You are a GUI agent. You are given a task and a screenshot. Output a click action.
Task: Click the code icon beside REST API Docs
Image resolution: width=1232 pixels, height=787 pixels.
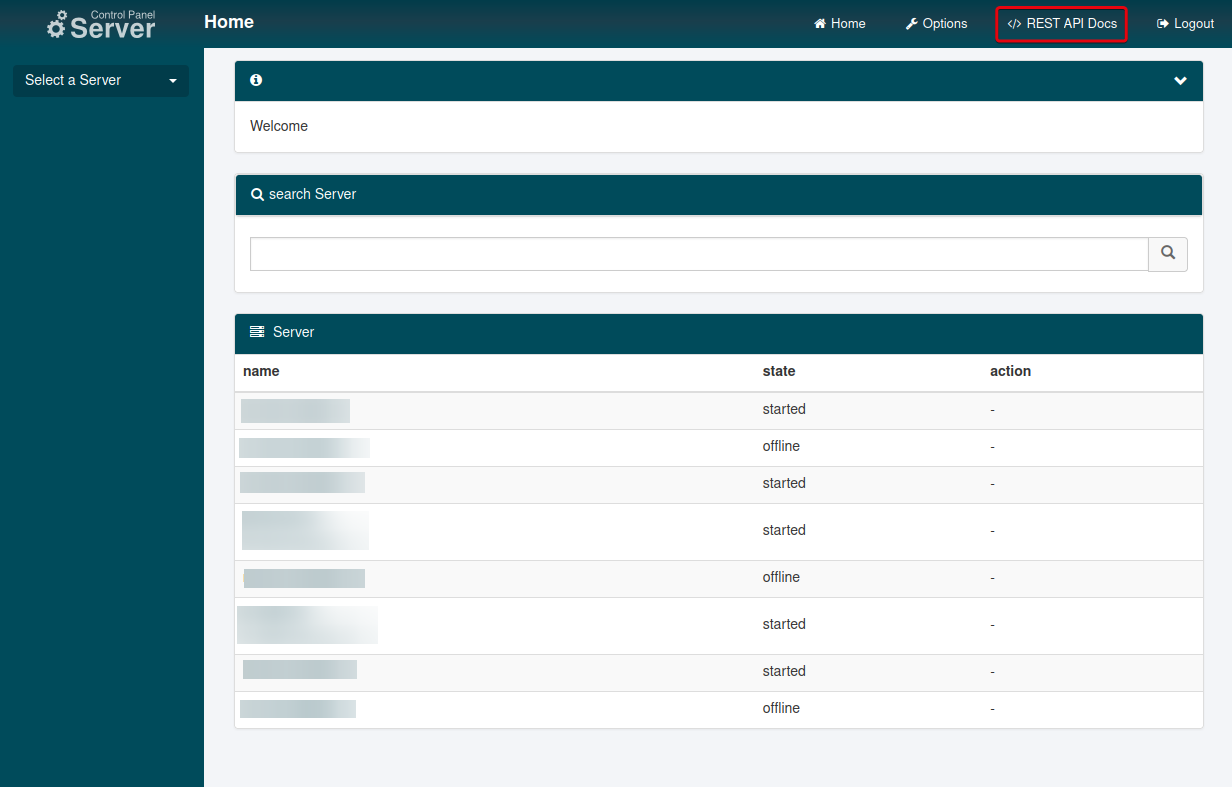[1014, 24]
